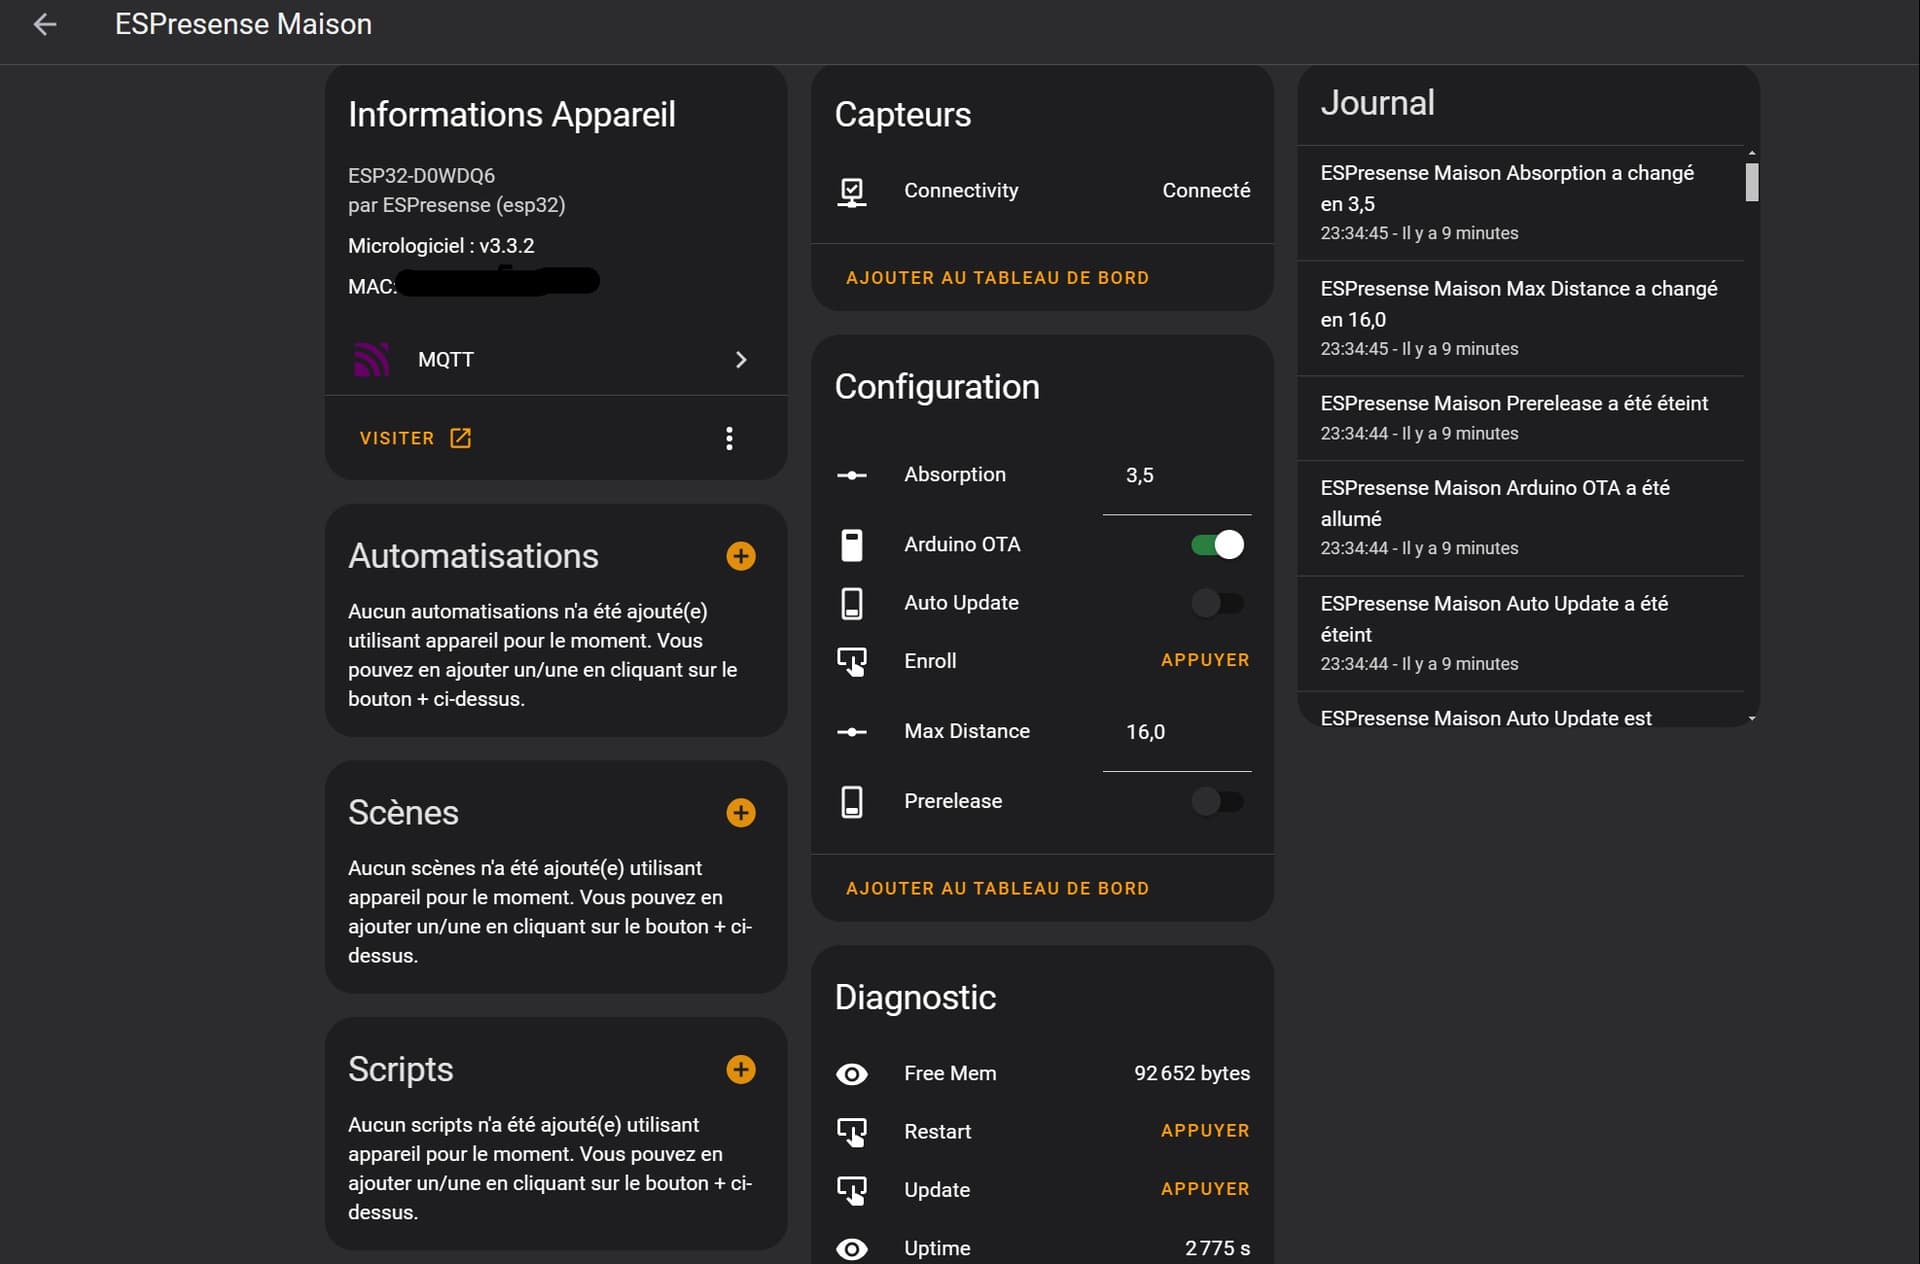This screenshot has height=1264, width=1920.
Task: Open Absorption changed log entry
Action: click(x=1520, y=203)
